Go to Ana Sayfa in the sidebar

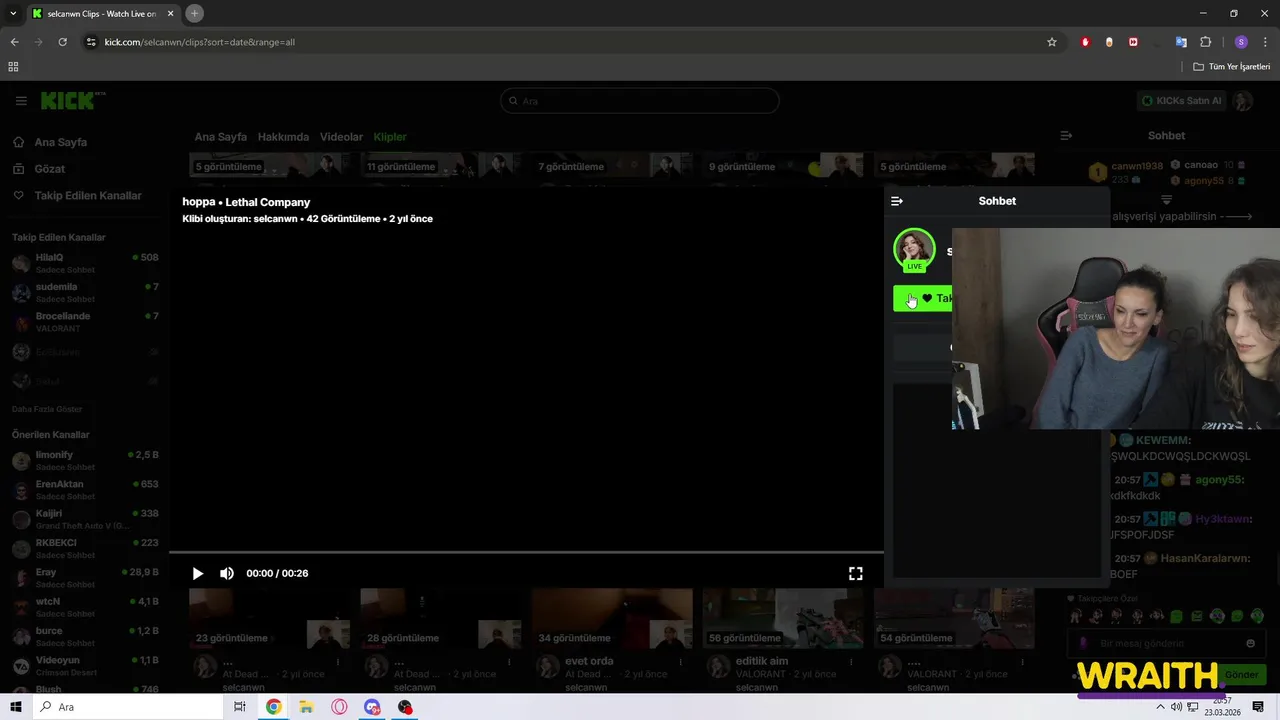[x=60, y=142]
